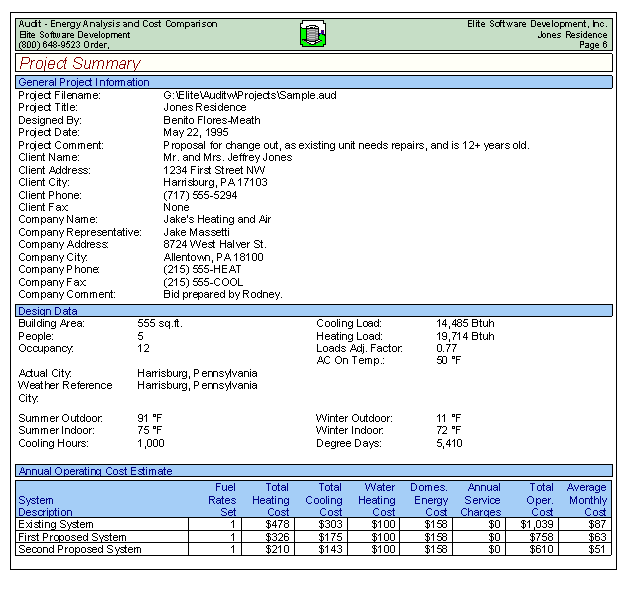Image resolution: width=625 pixels, height=589 pixels.
Task: Click the Cooling Load value 14,485 Btuh
Action: [x=465, y=324]
